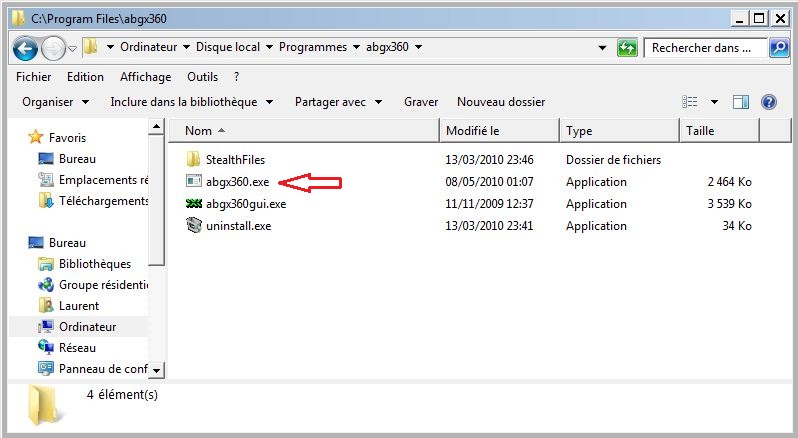This screenshot has width=798, height=438.
Task: Click the Forward navigation arrow button
Action: [x=53, y=49]
